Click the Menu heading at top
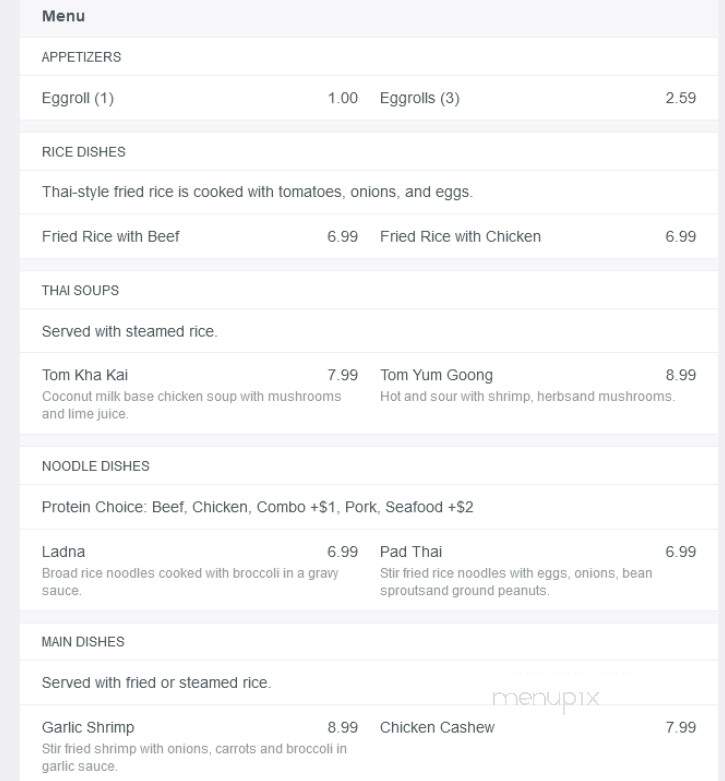This screenshot has width=725, height=781. (x=63, y=16)
